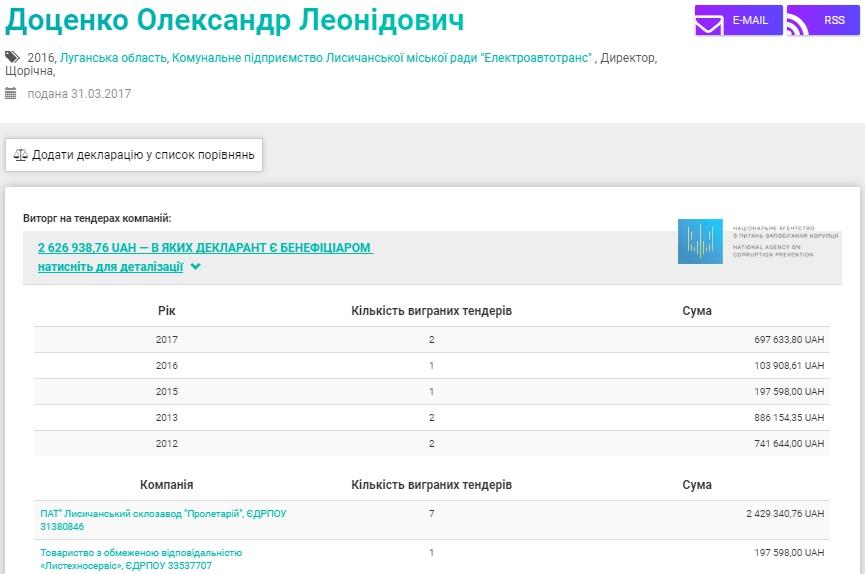Click the RSS feed wave icon
The image size is (865, 574).
pos(798,24)
